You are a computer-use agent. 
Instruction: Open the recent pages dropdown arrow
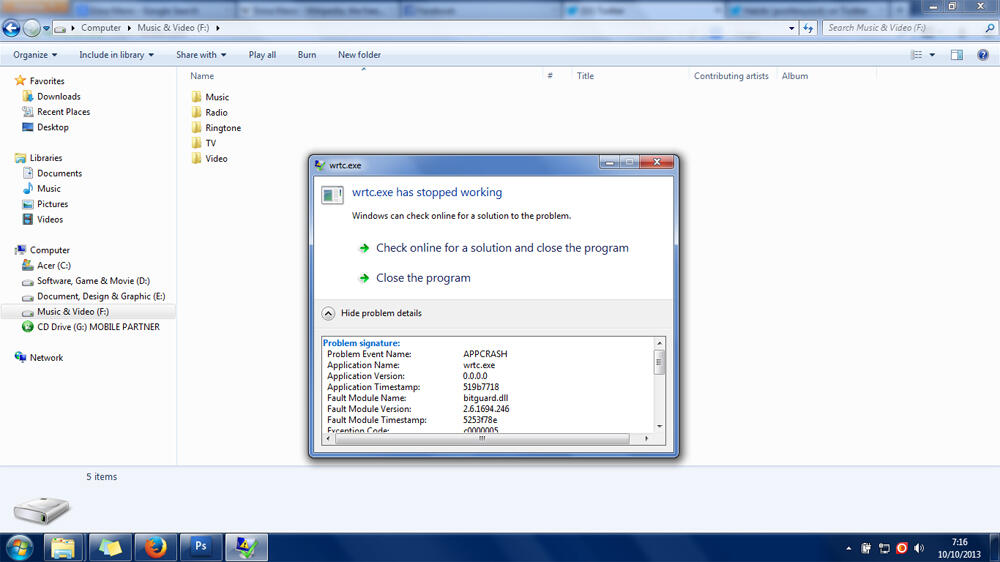46,28
